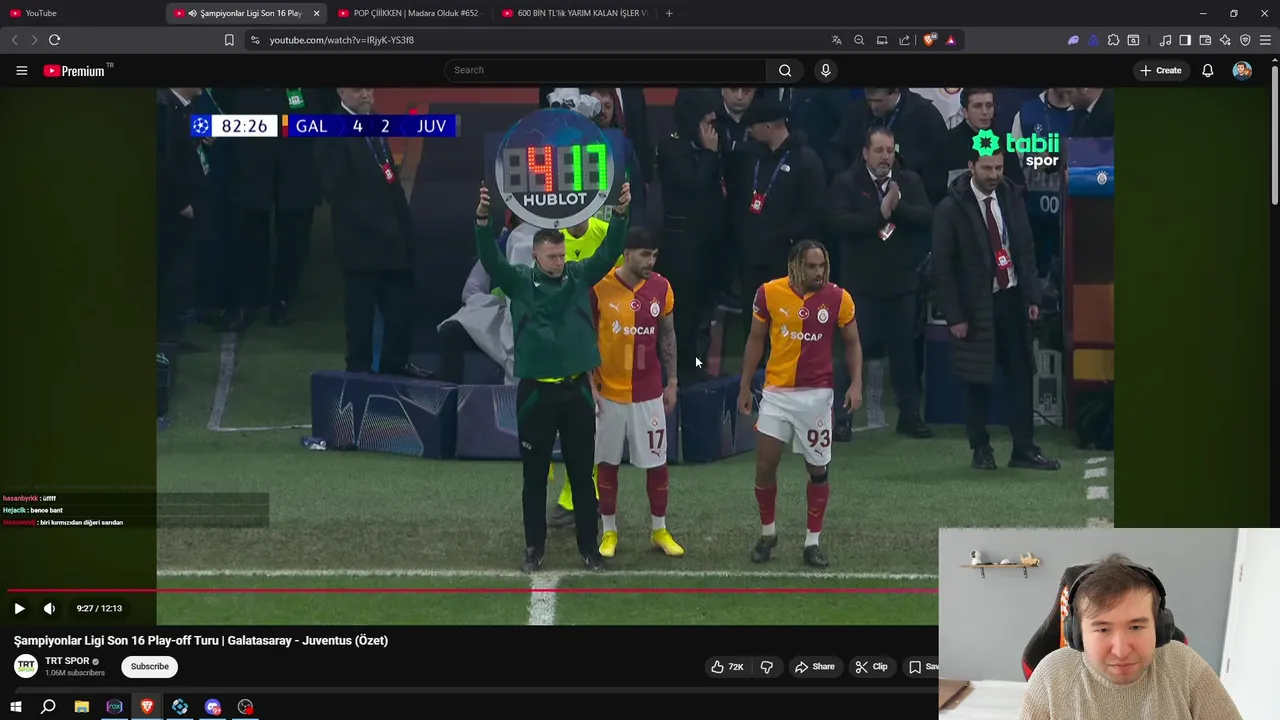1280x720 pixels.
Task: Subscribe to TRT SPOR channel
Action: [149, 666]
